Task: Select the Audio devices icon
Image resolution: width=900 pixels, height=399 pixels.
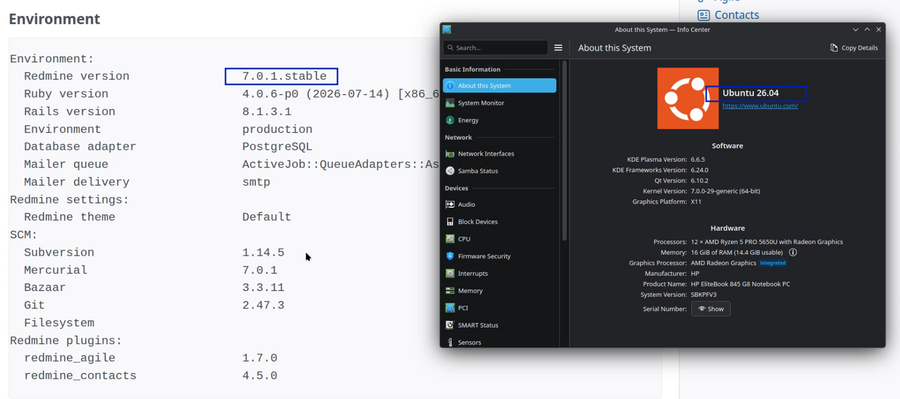Action: coord(450,204)
